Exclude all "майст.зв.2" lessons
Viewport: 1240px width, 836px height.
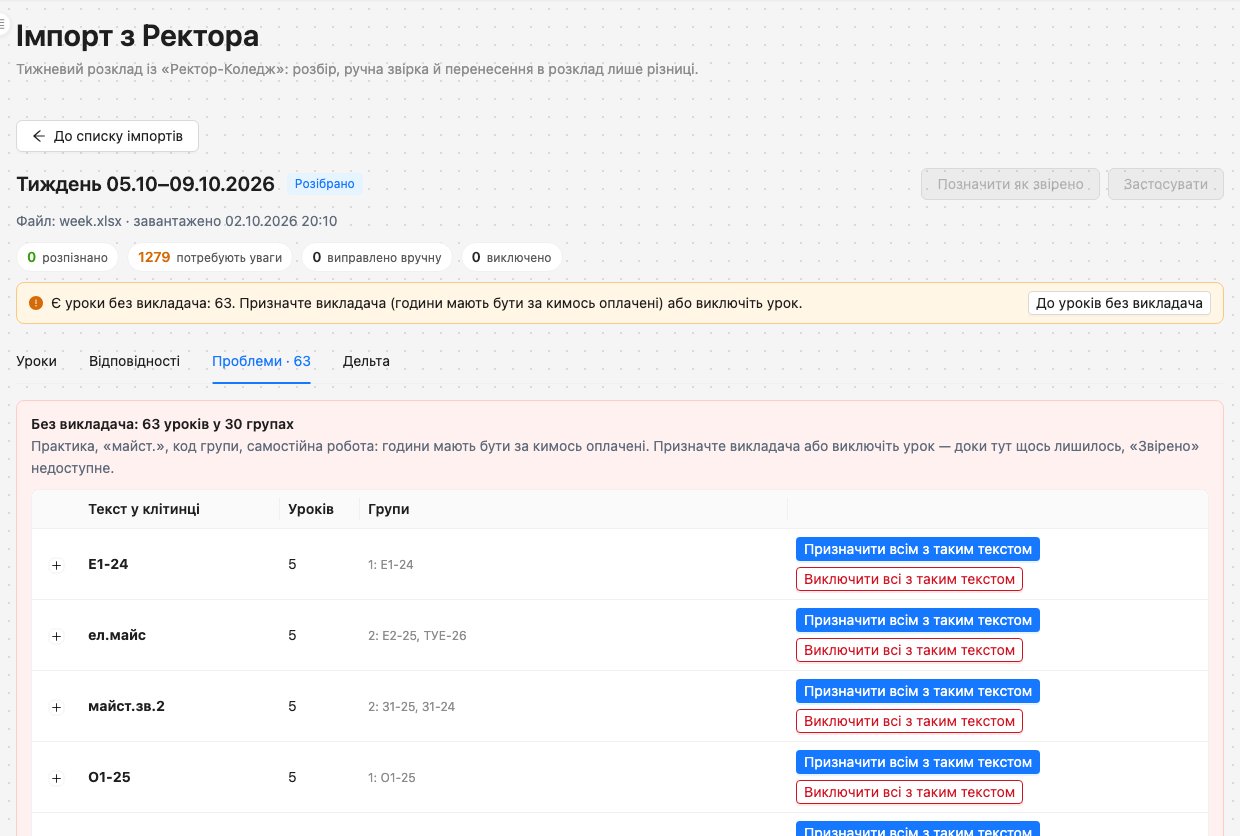pos(909,721)
